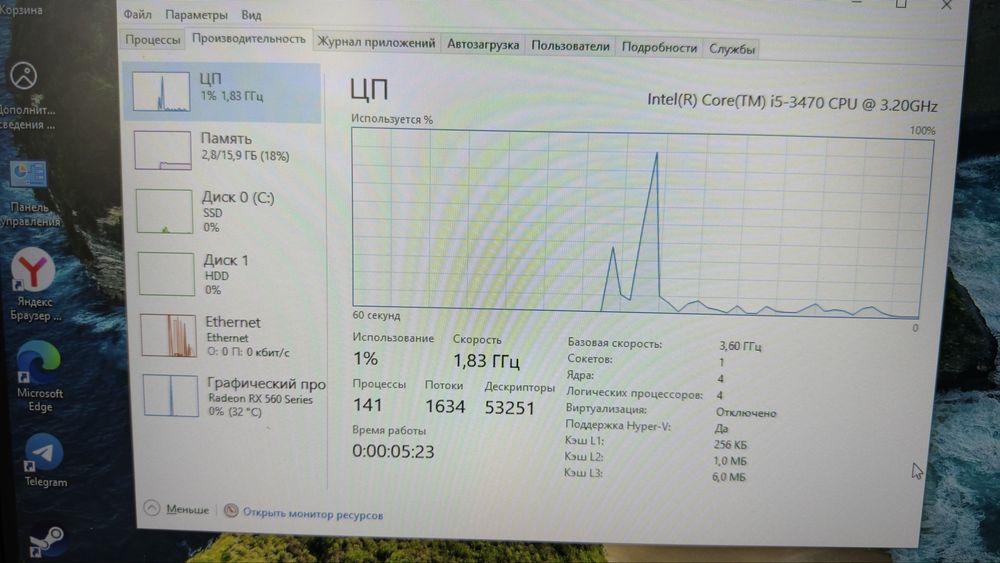Click the Кэш L3 6,0 МБ value
The height and width of the screenshot is (563, 1000).
(x=728, y=476)
